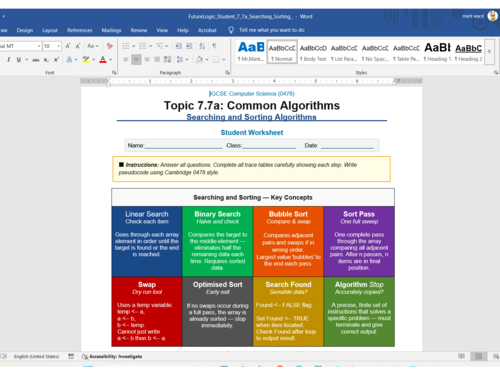
Task: Open the column/distributed text tool
Action: coord(168,60)
